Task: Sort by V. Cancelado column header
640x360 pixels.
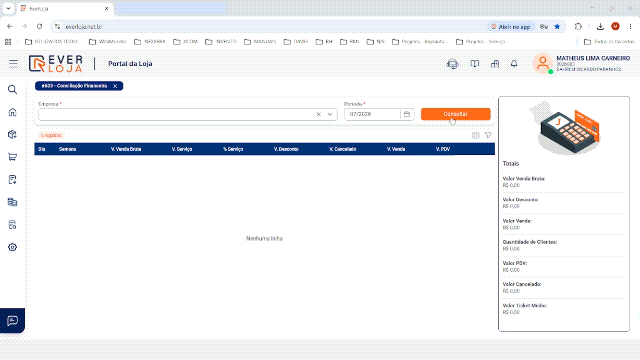Action: coord(342,149)
